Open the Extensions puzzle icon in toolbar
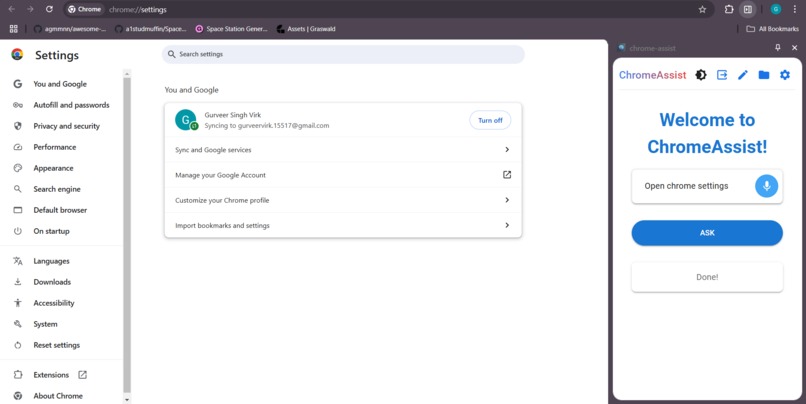The width and height of the screenshot is (806, 404). click(x=728, y=9)
